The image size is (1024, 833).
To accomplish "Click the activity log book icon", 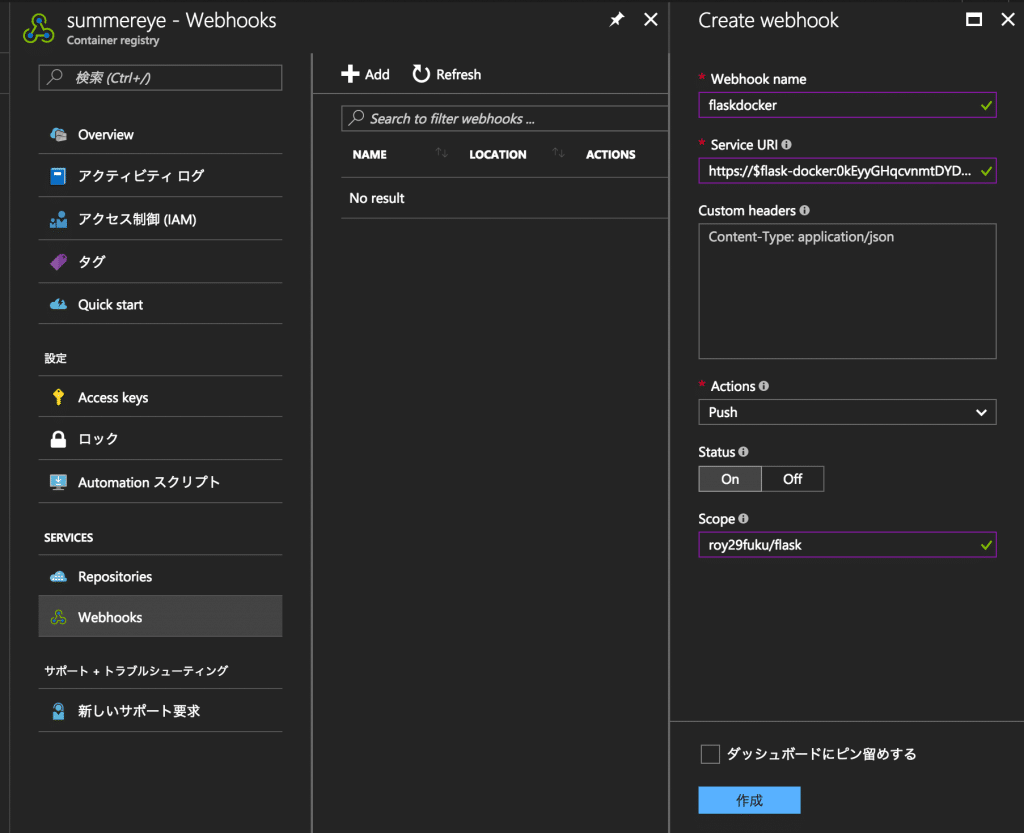I will tap(58, 176).
